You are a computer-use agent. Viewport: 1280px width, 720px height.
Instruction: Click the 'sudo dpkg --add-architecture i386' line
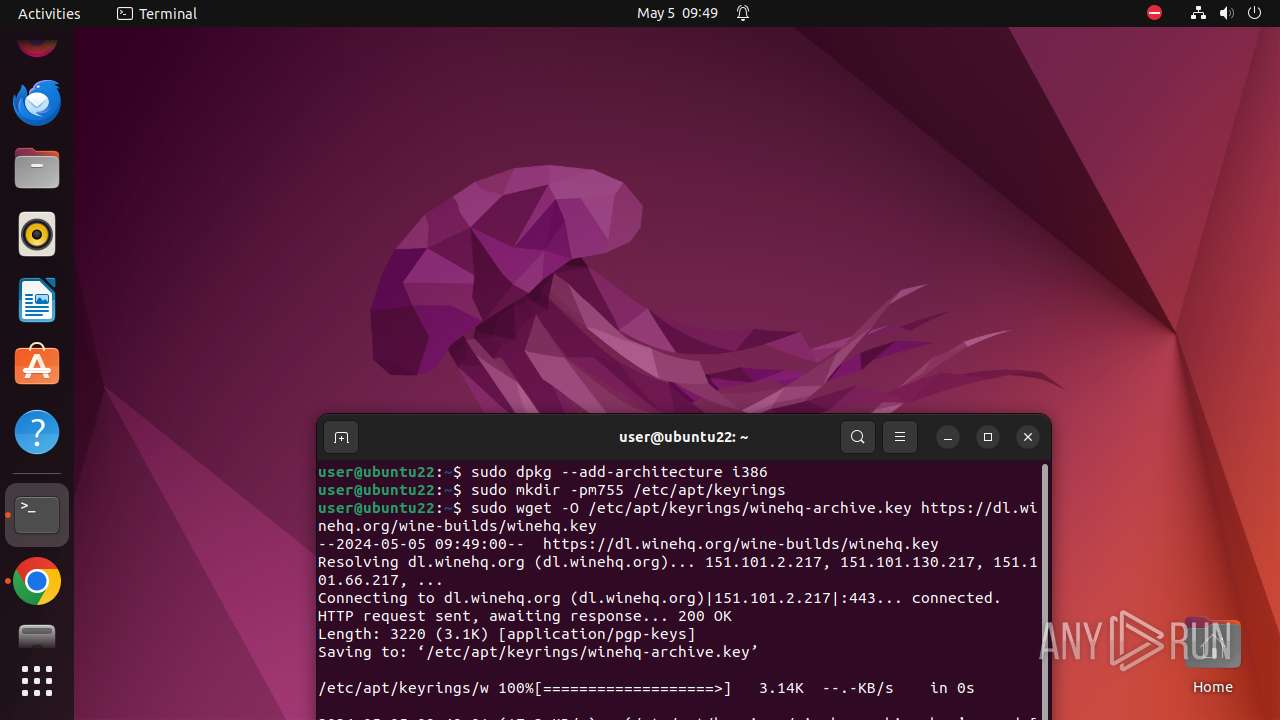click(543, 472)
